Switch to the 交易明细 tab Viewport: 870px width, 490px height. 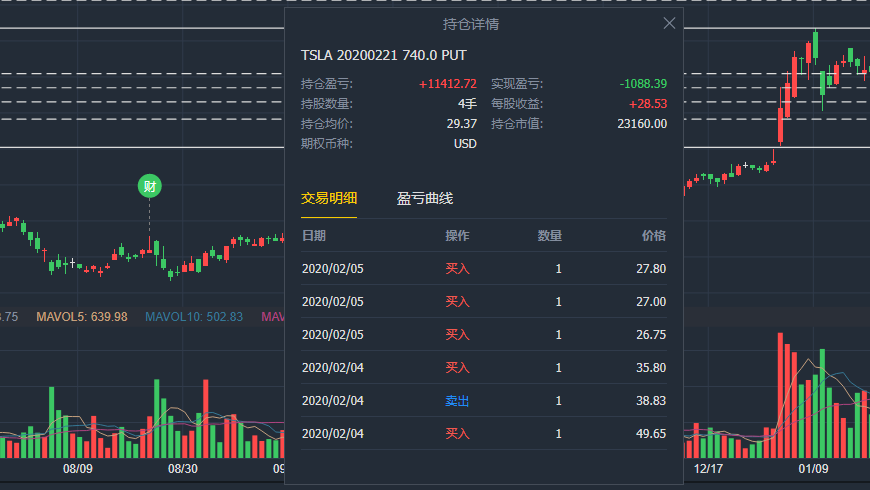[x=329, y=198]
